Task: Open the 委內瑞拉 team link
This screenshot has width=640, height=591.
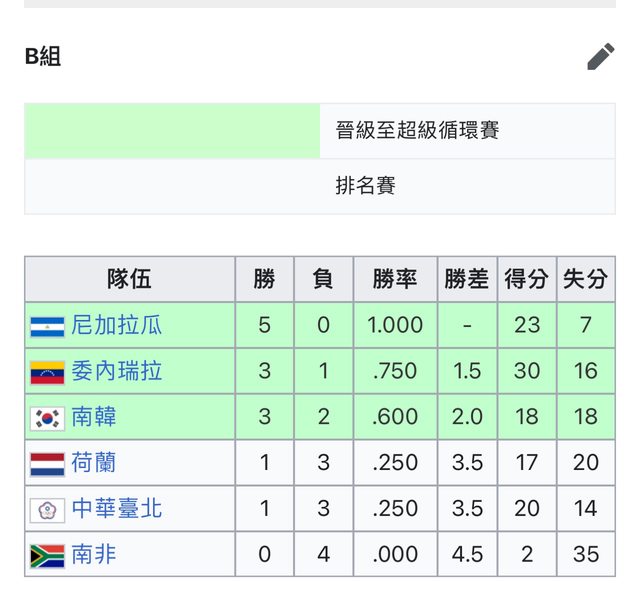Action: [x=116, y=371]
